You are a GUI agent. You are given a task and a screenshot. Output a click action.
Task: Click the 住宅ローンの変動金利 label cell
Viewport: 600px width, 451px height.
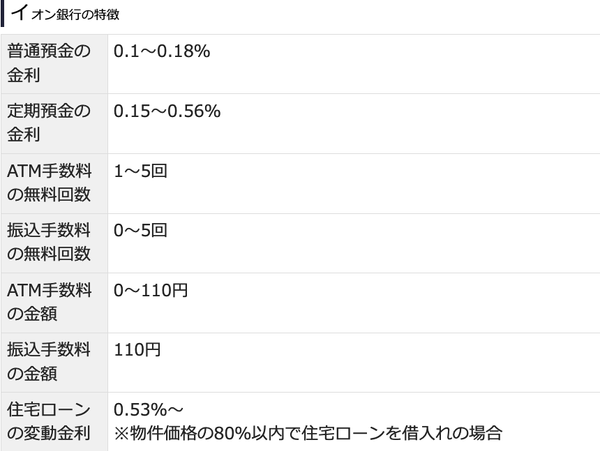coord(53,421)
